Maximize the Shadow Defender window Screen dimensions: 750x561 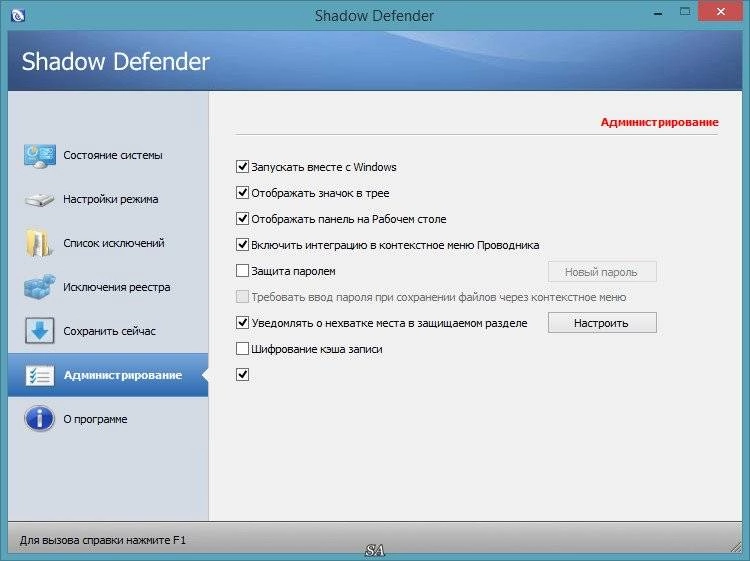(x=685, y=12)
